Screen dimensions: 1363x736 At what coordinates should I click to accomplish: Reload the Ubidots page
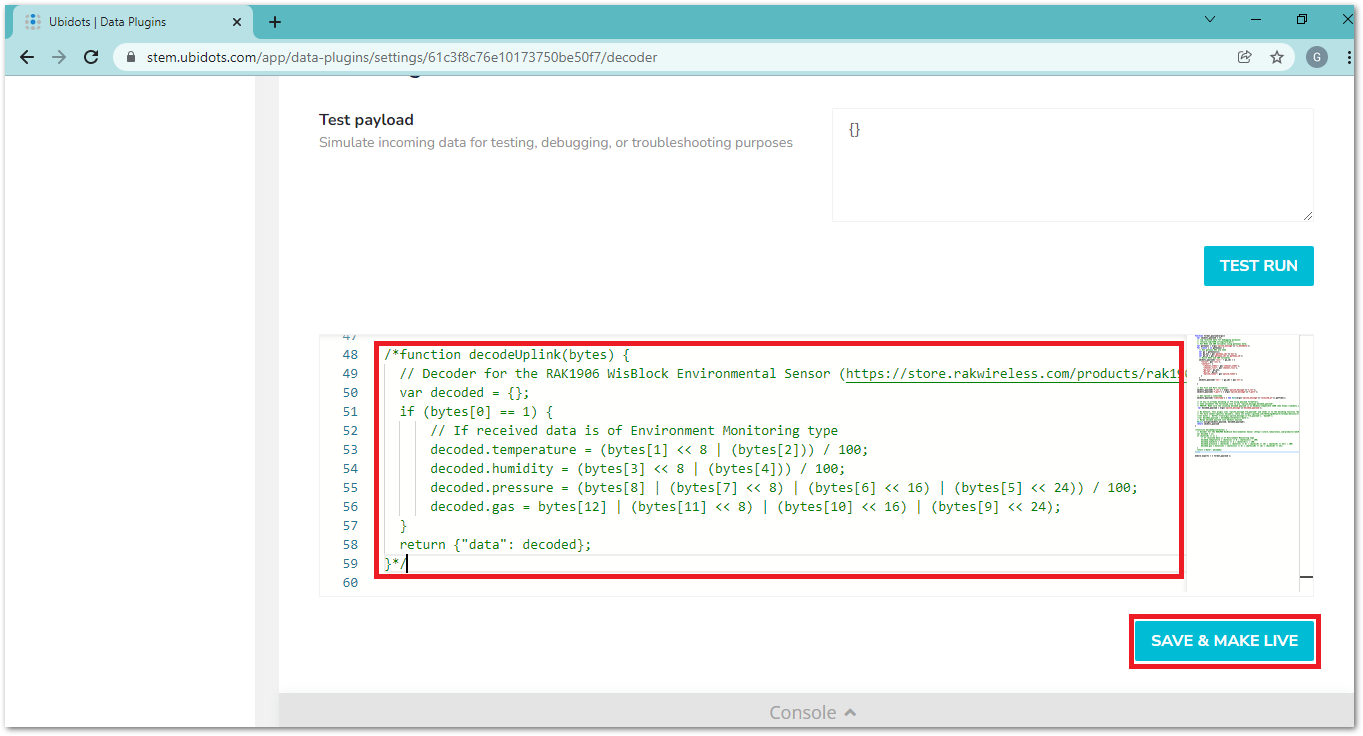(91, 57)
